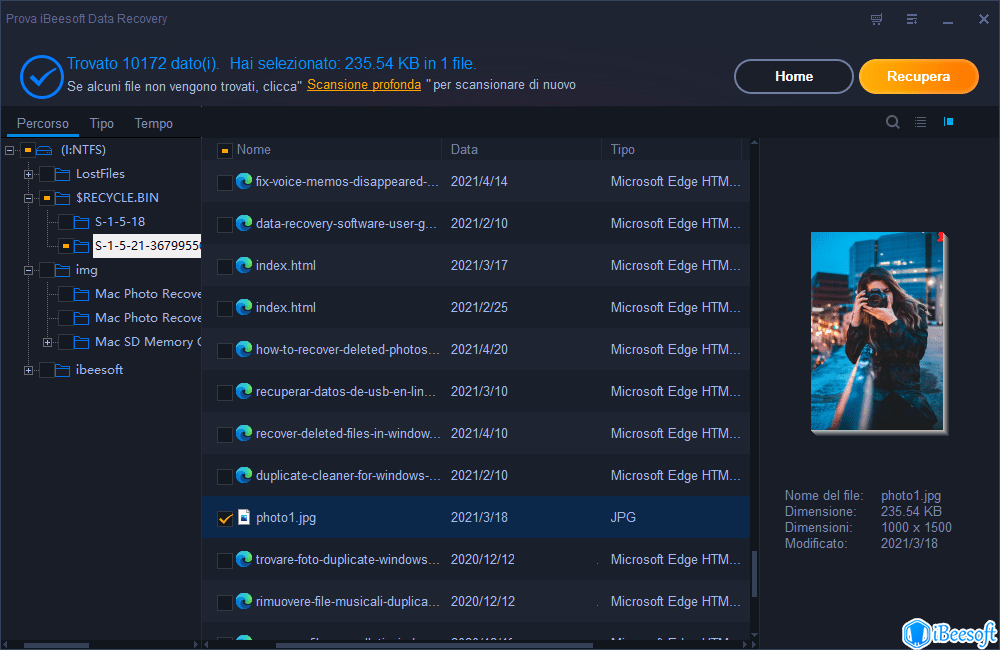Expand the ibeesoft folder node
The width and height of the screenshot is (1000, 650).
click(29, 370)
